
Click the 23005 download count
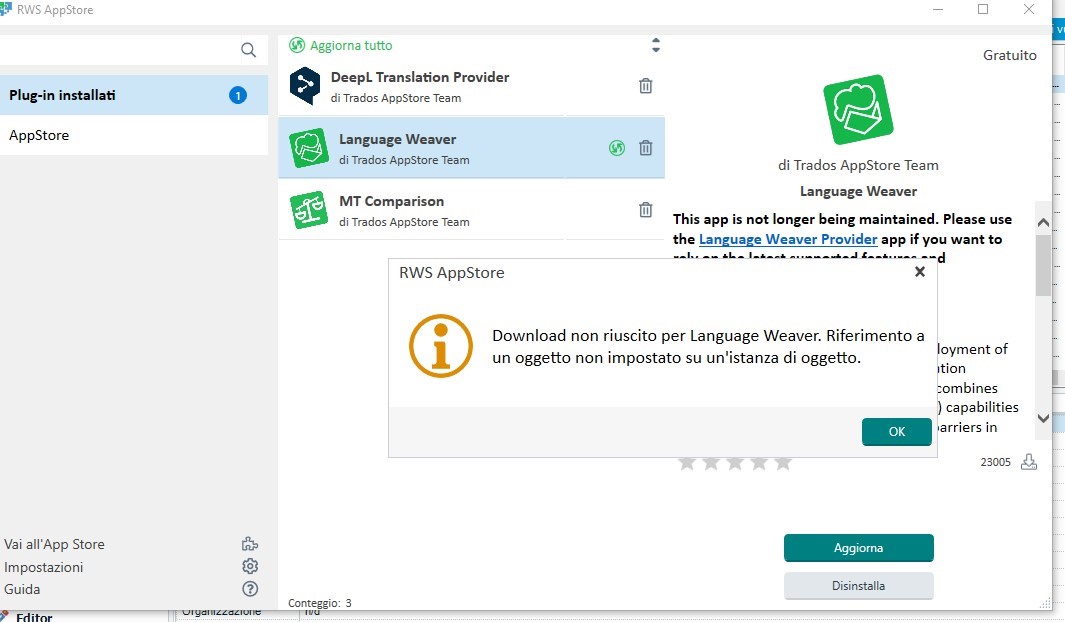click(x=995, y=462)
